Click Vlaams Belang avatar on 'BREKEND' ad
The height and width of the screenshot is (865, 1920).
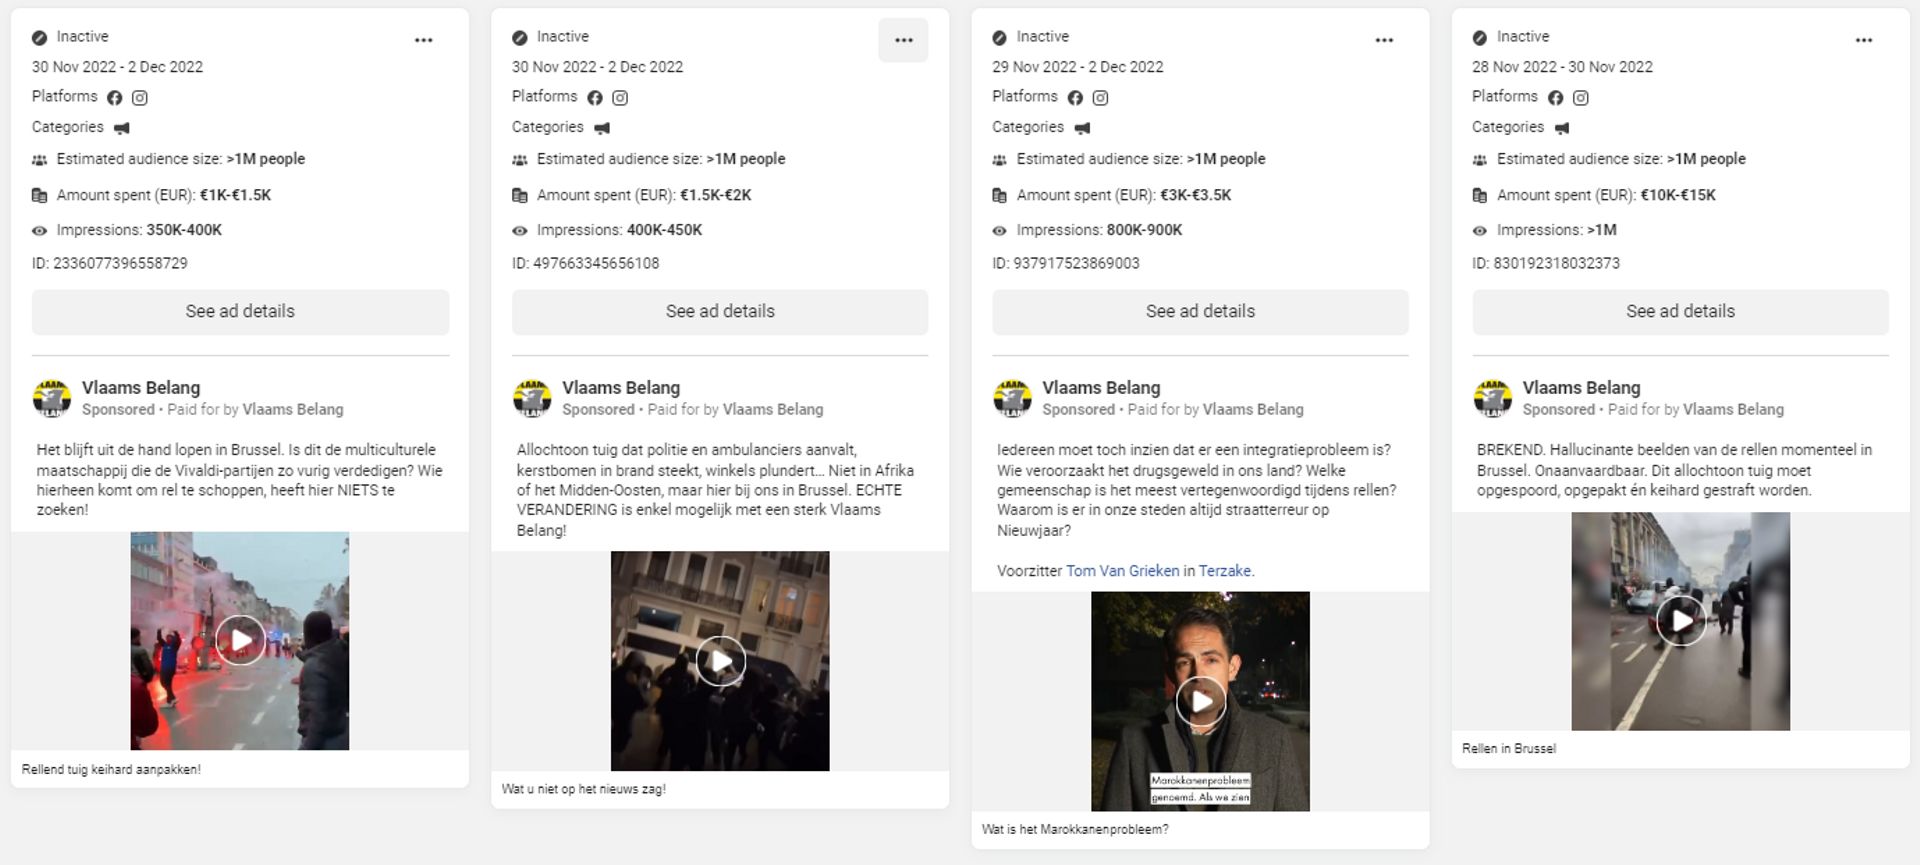click(1492, 398)
